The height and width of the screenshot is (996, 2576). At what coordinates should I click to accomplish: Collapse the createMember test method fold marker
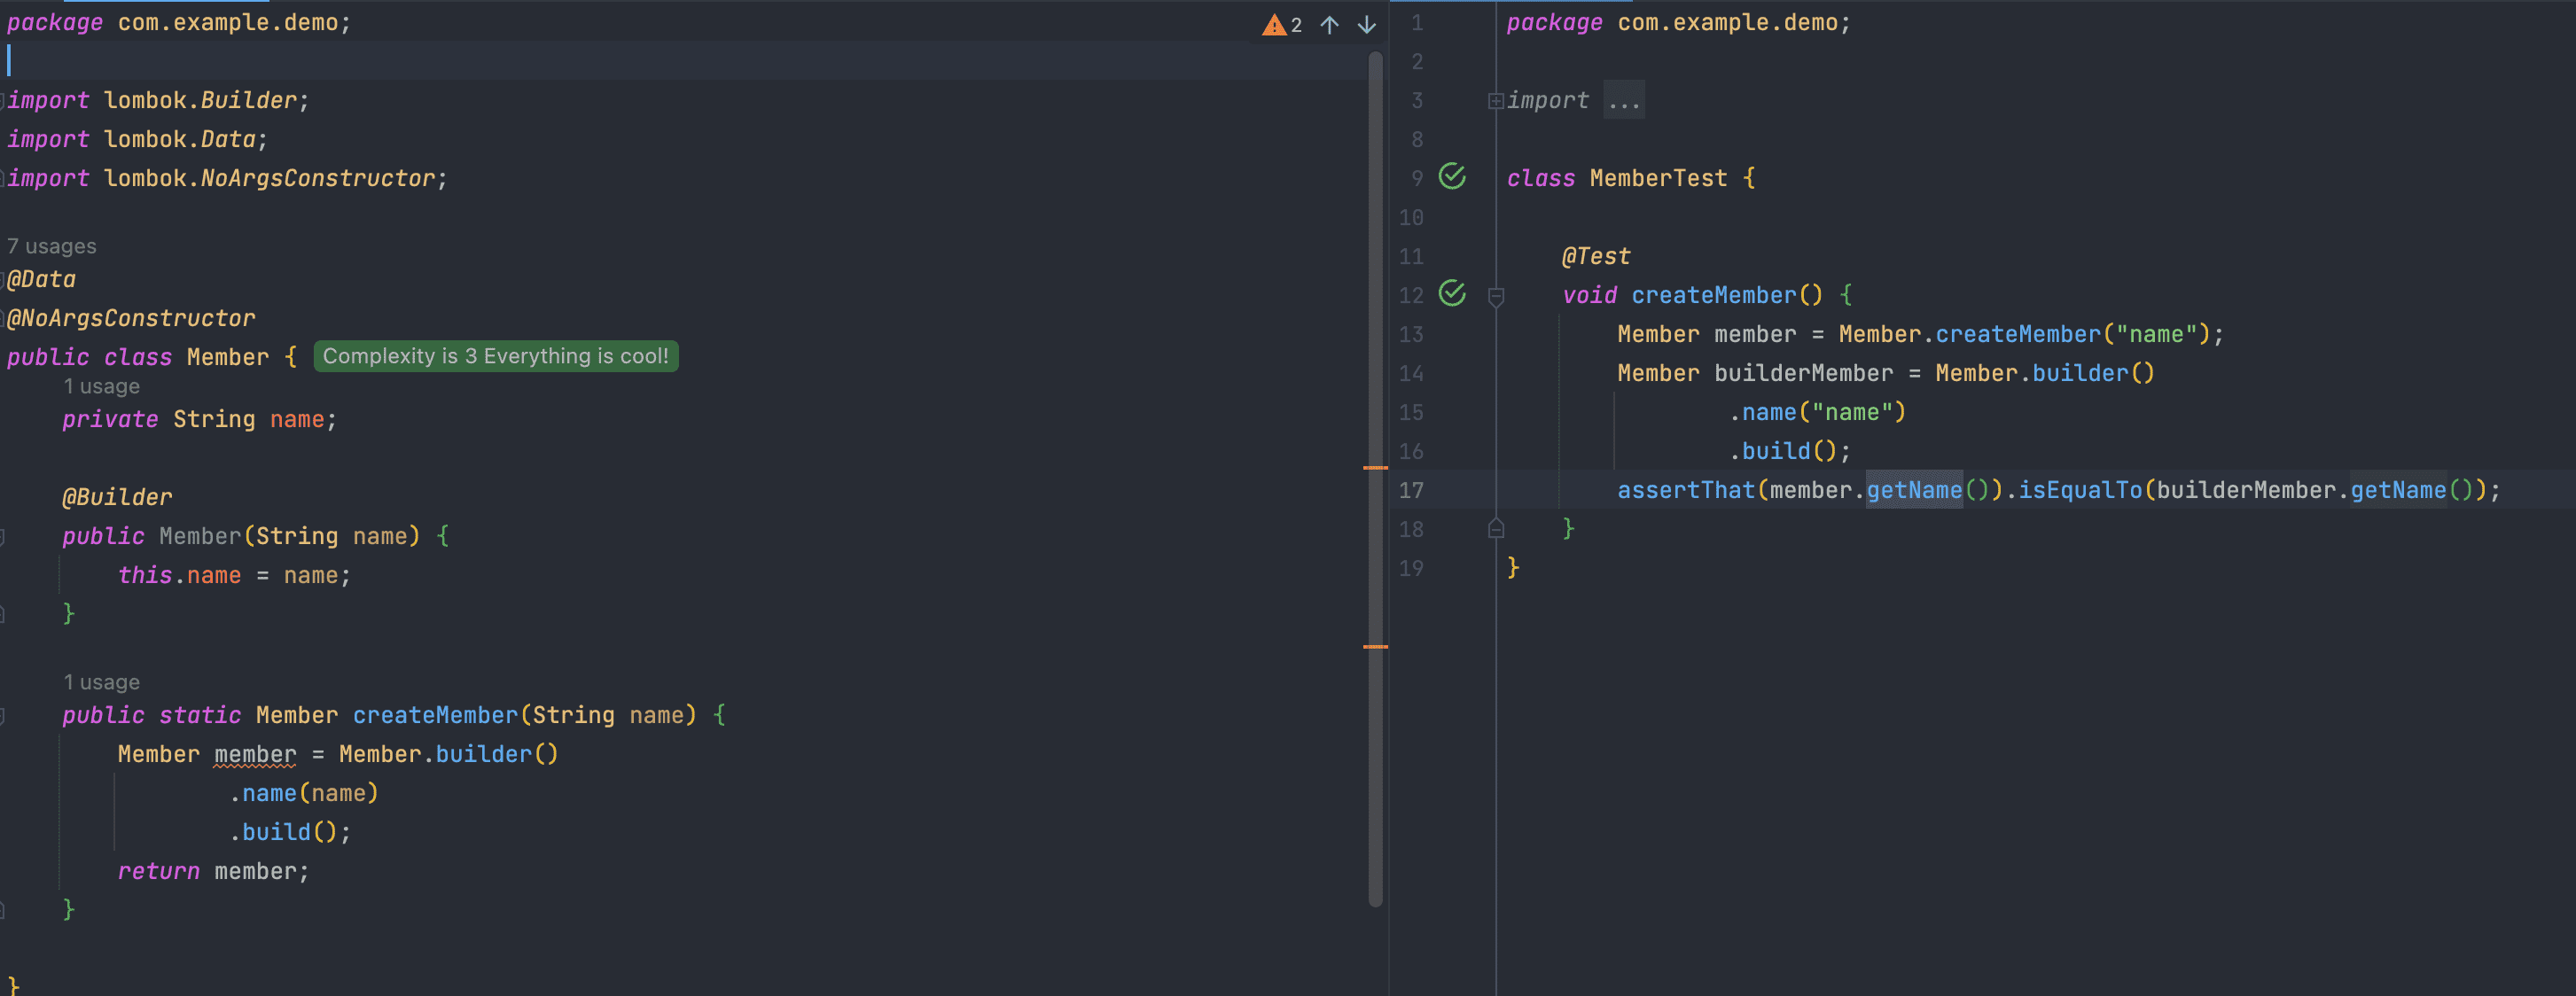coord(1496,296)
